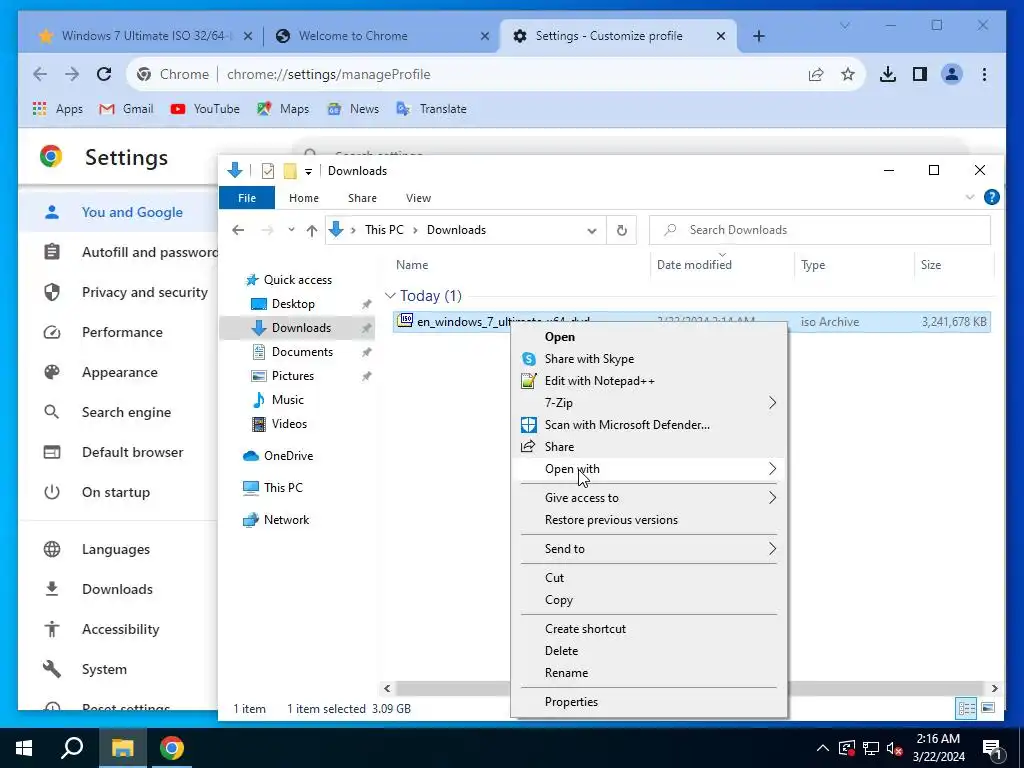Open Share tab in Explorer ribbon
Image resolution: width=1024 pixels, height=768 pixels.
click(362, 198)
